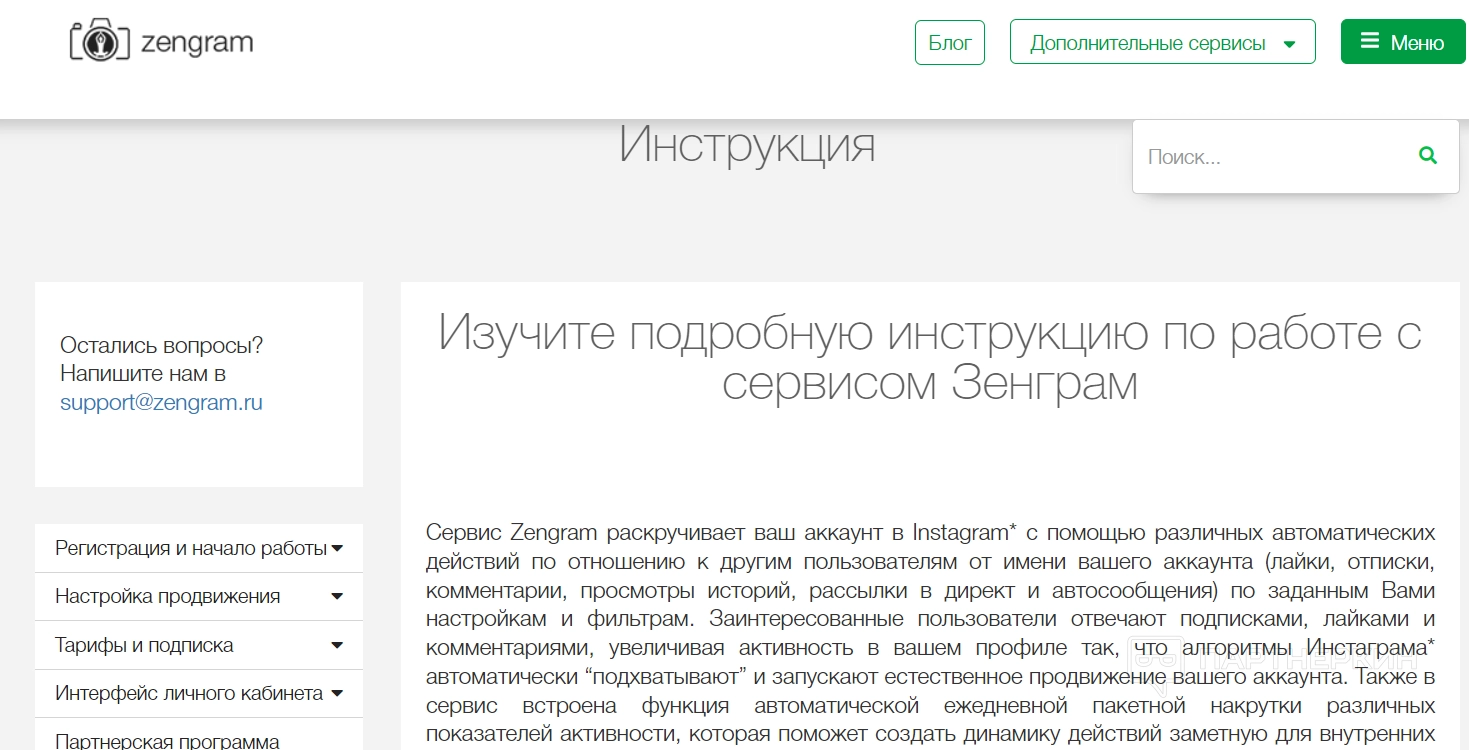Expand arrow next to Регистрация и начало работы
This screenshot has height=750, width=1469.
pyautogui.click(x=337, y=548)
